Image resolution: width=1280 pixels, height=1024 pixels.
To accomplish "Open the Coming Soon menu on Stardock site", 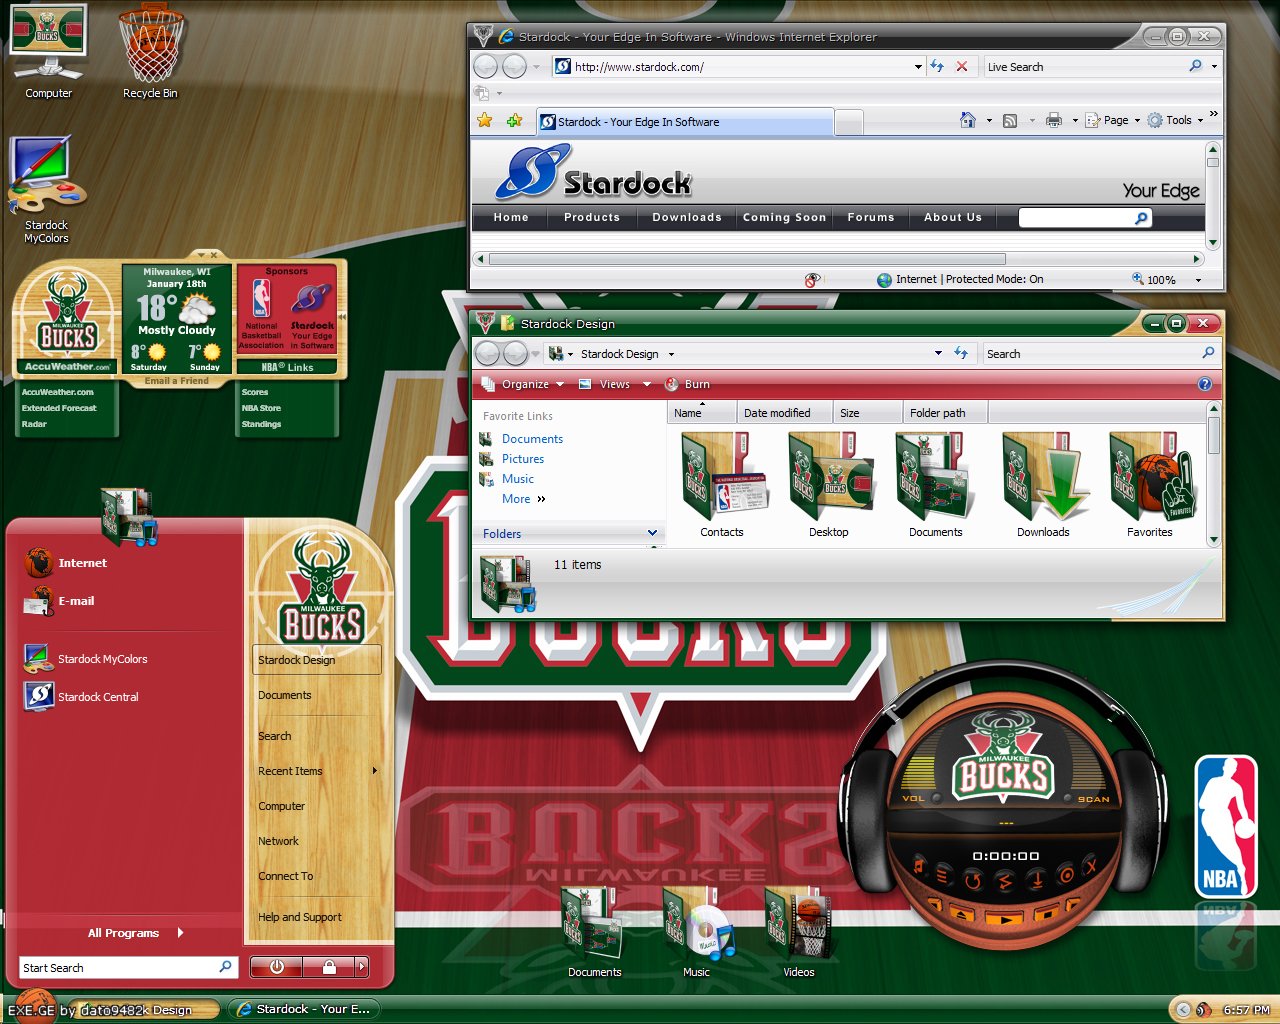I will (x=785, y=217).
